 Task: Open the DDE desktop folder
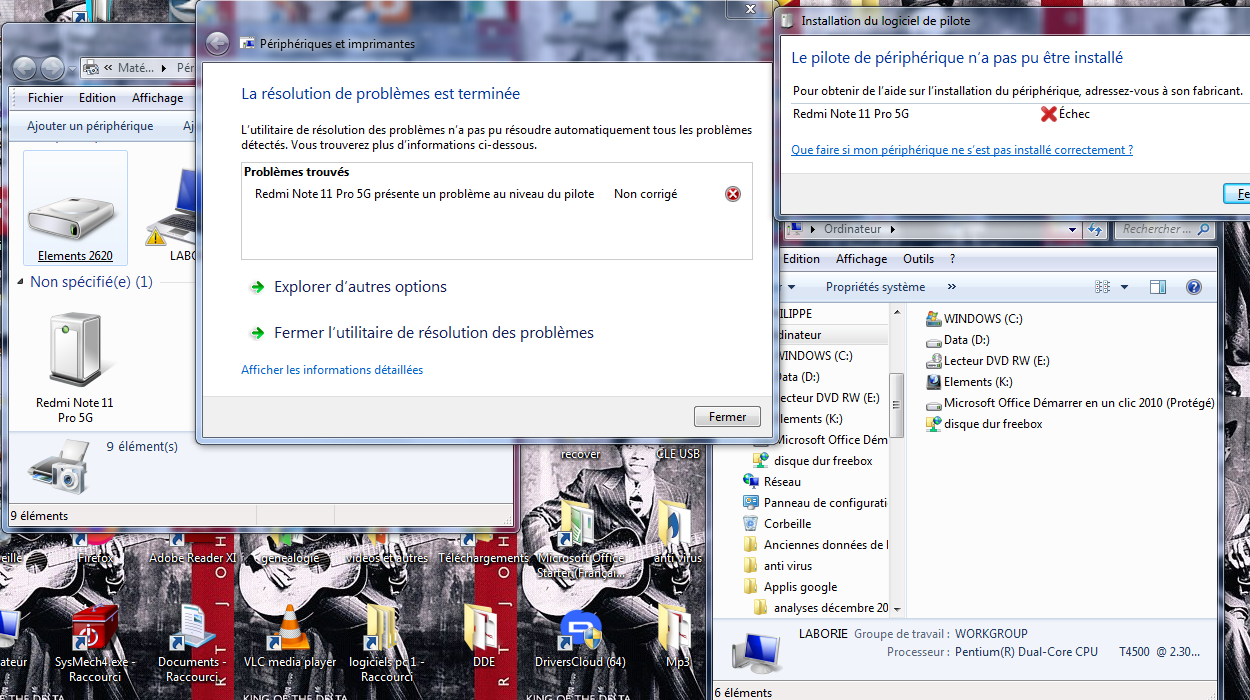484,638
